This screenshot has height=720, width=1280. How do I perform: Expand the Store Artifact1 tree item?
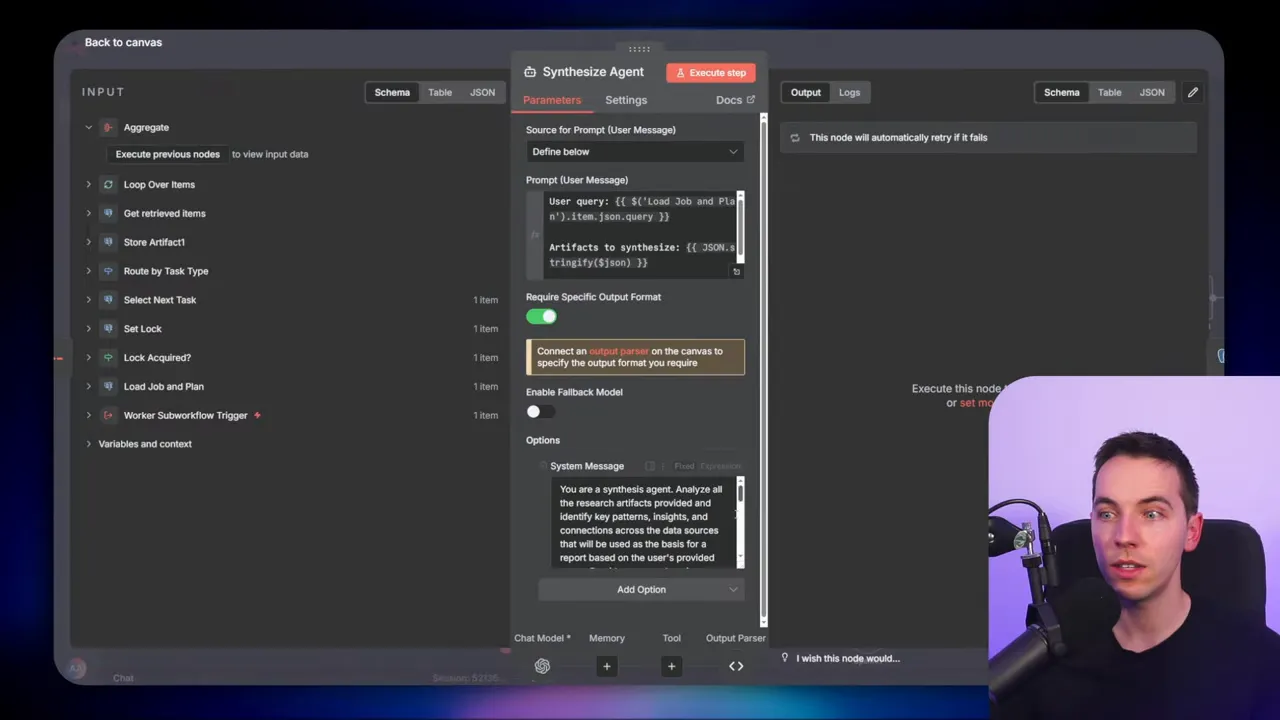tap(88, 242)
